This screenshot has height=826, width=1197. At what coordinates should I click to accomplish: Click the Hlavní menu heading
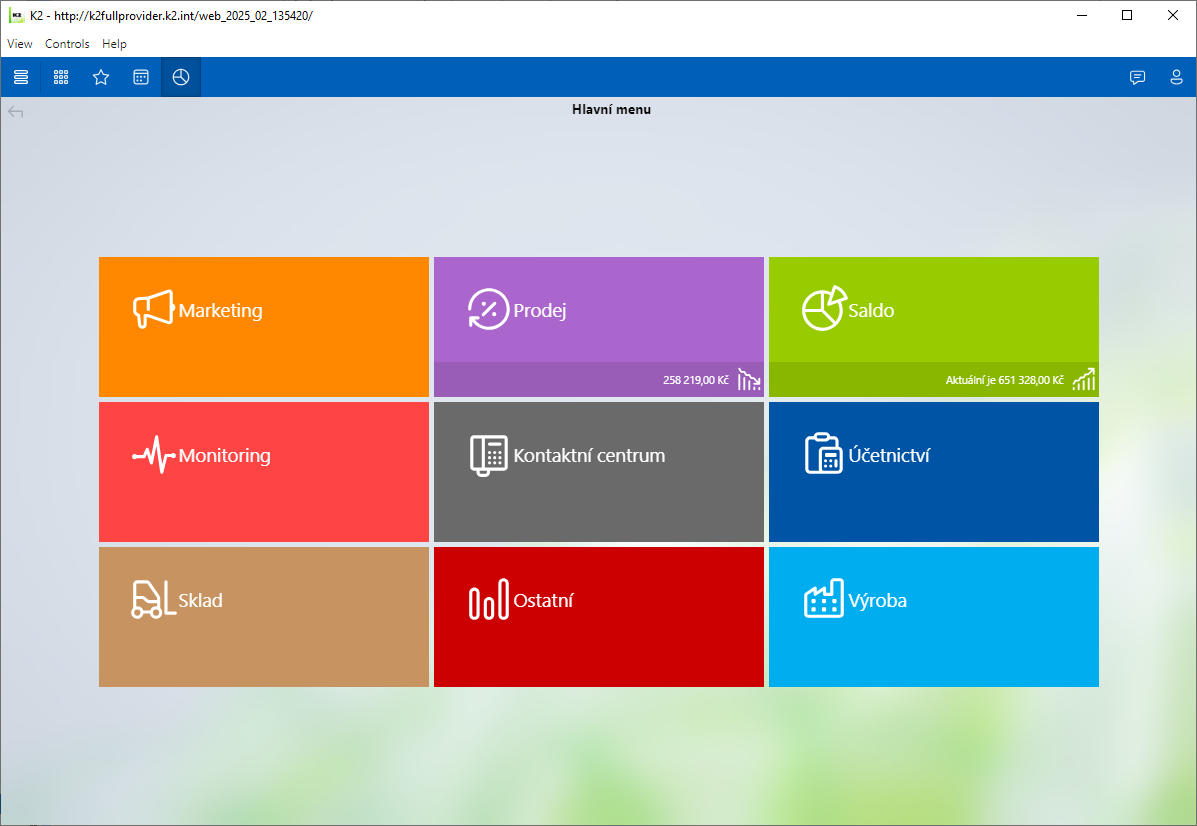coord(611,109)
